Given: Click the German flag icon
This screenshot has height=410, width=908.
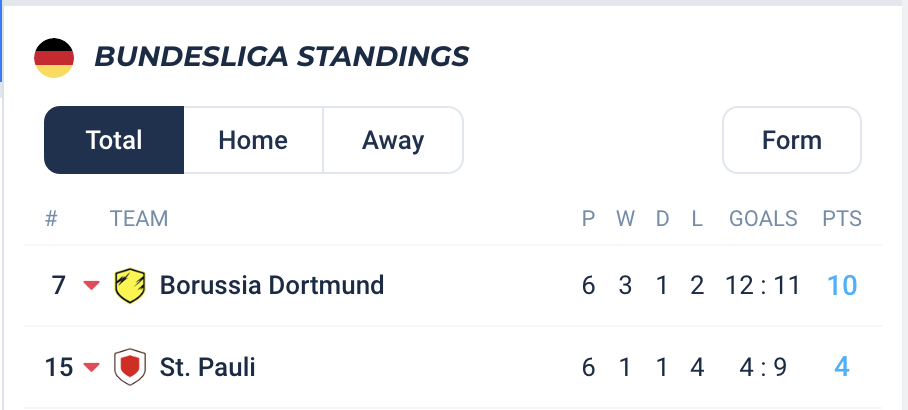Looking at the screenshot, I should click(54, 58).
